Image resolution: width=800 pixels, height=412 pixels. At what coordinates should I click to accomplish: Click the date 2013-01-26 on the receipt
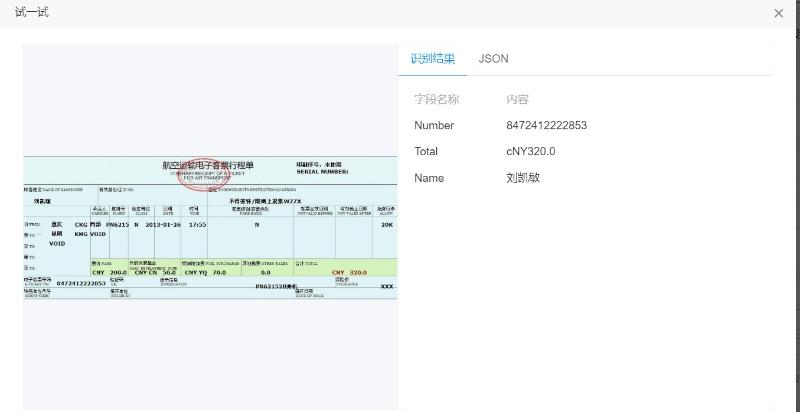pyautogui.click(x=163, y=224)
